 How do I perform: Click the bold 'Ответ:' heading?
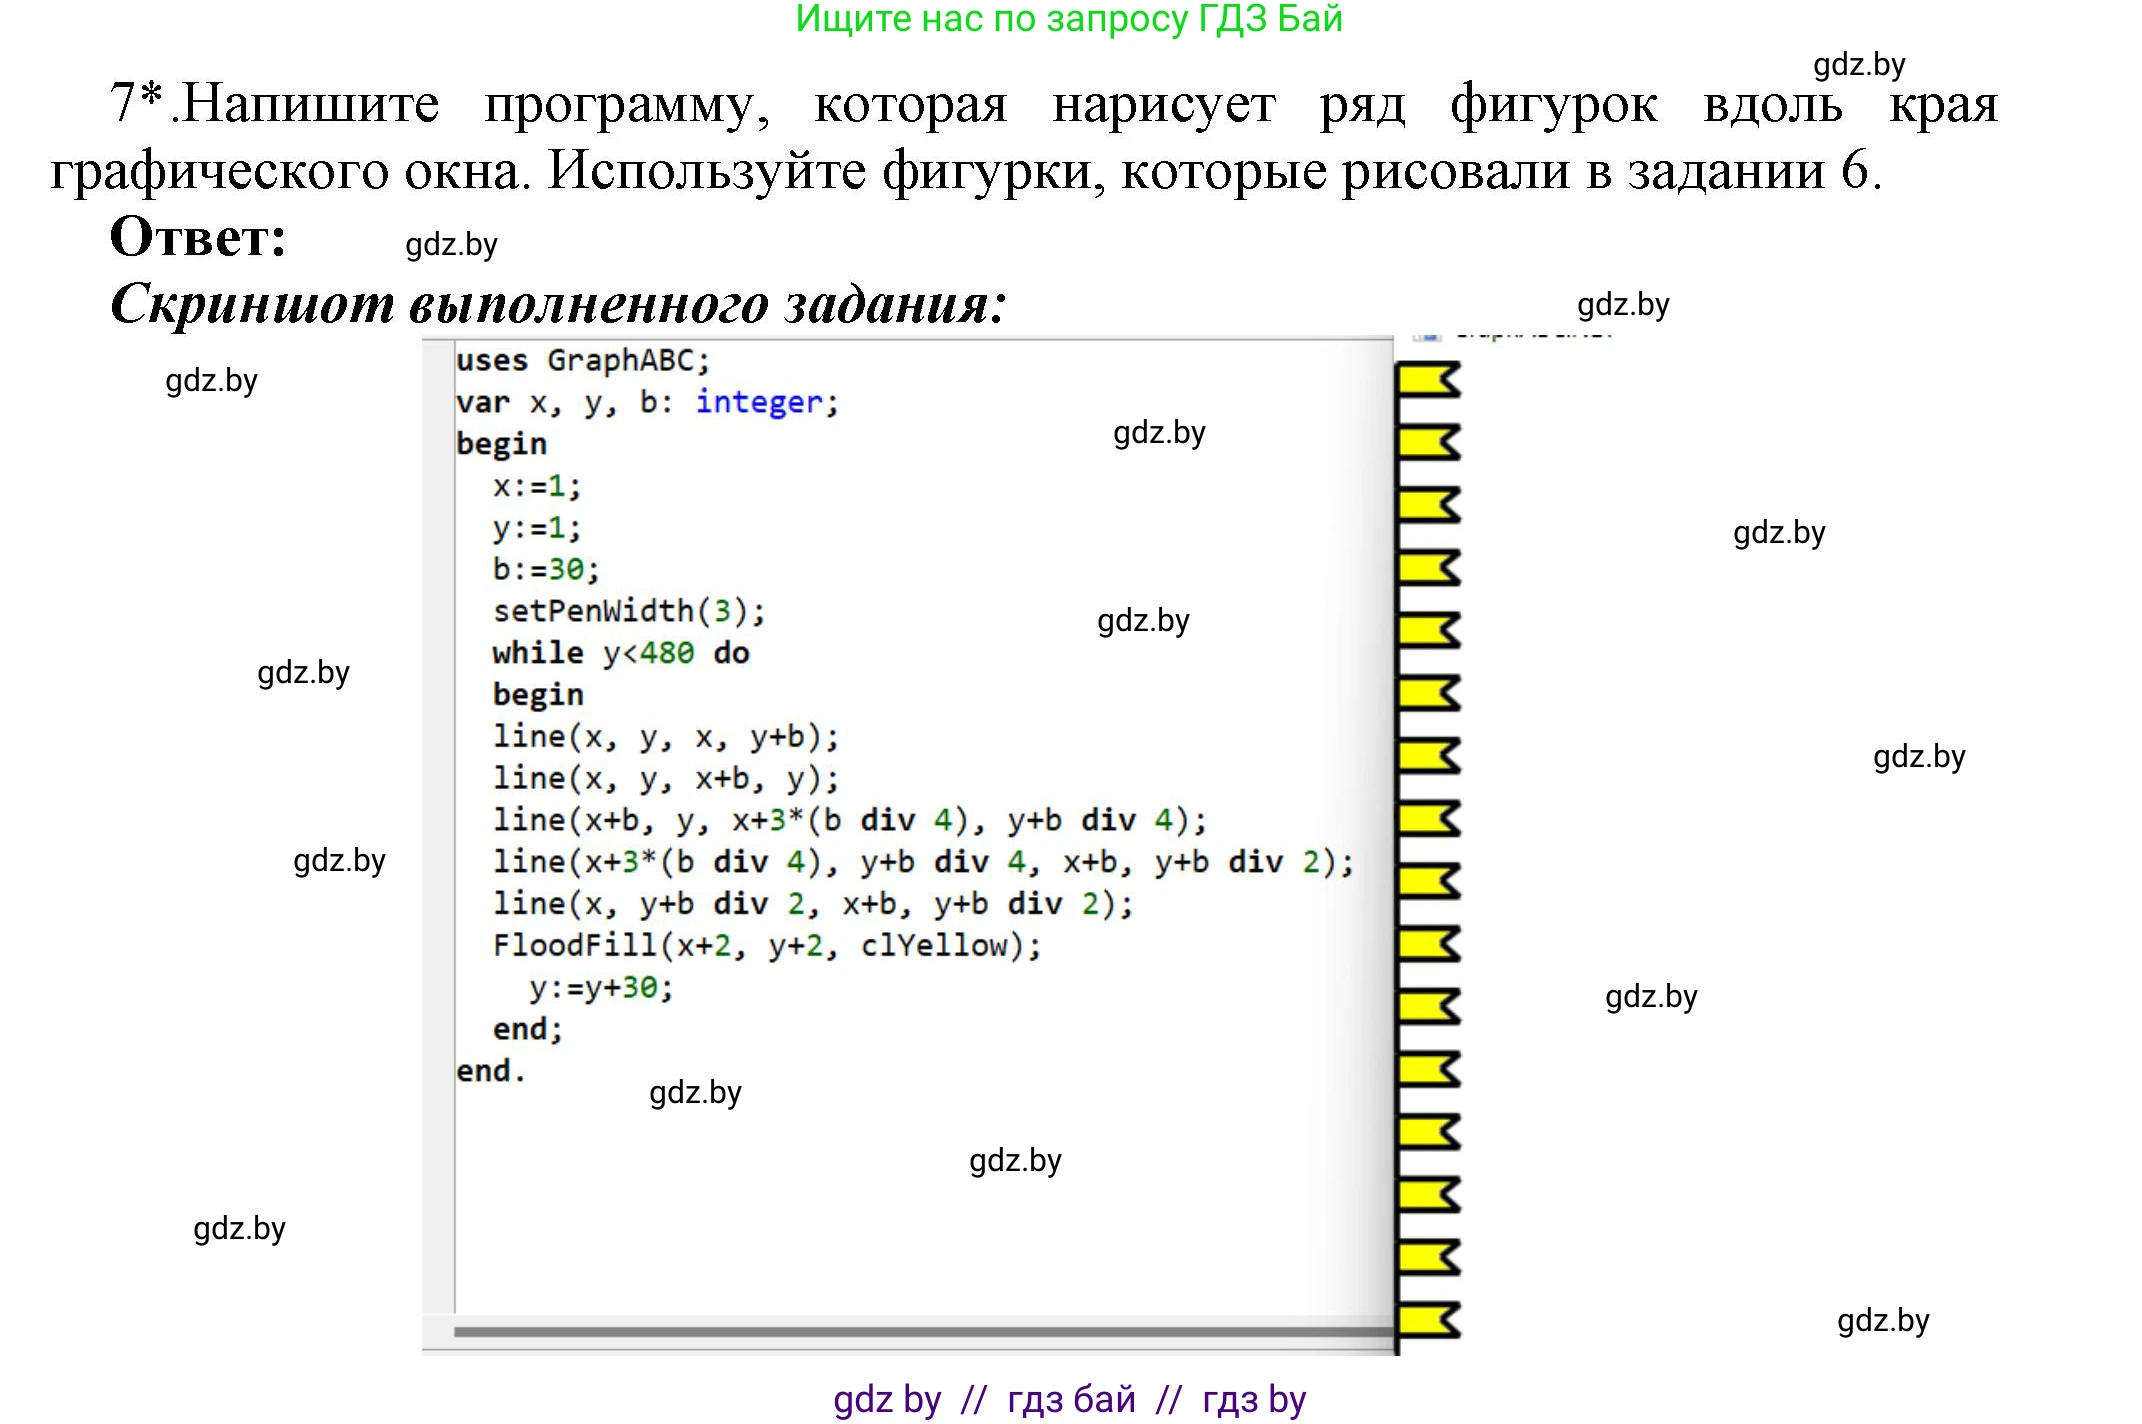(x=198, y=238)
